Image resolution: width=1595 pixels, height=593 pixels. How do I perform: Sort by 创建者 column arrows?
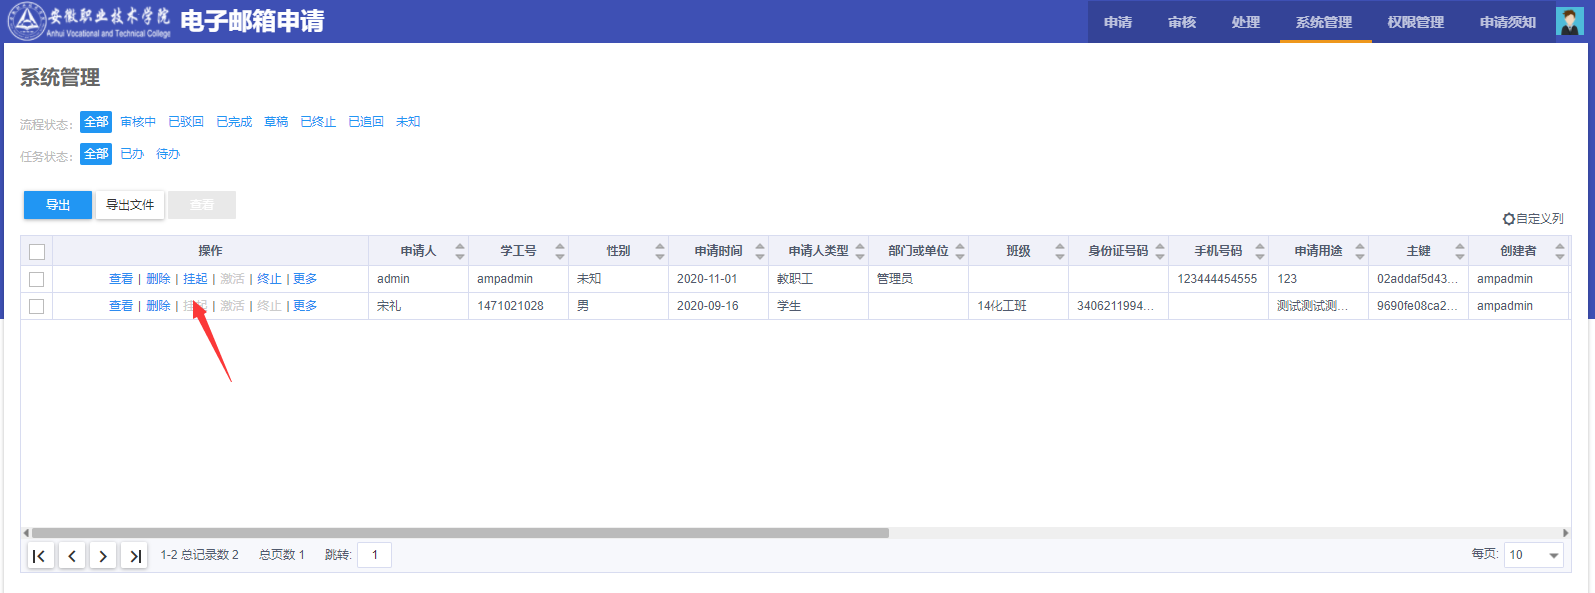(1560, 251)
